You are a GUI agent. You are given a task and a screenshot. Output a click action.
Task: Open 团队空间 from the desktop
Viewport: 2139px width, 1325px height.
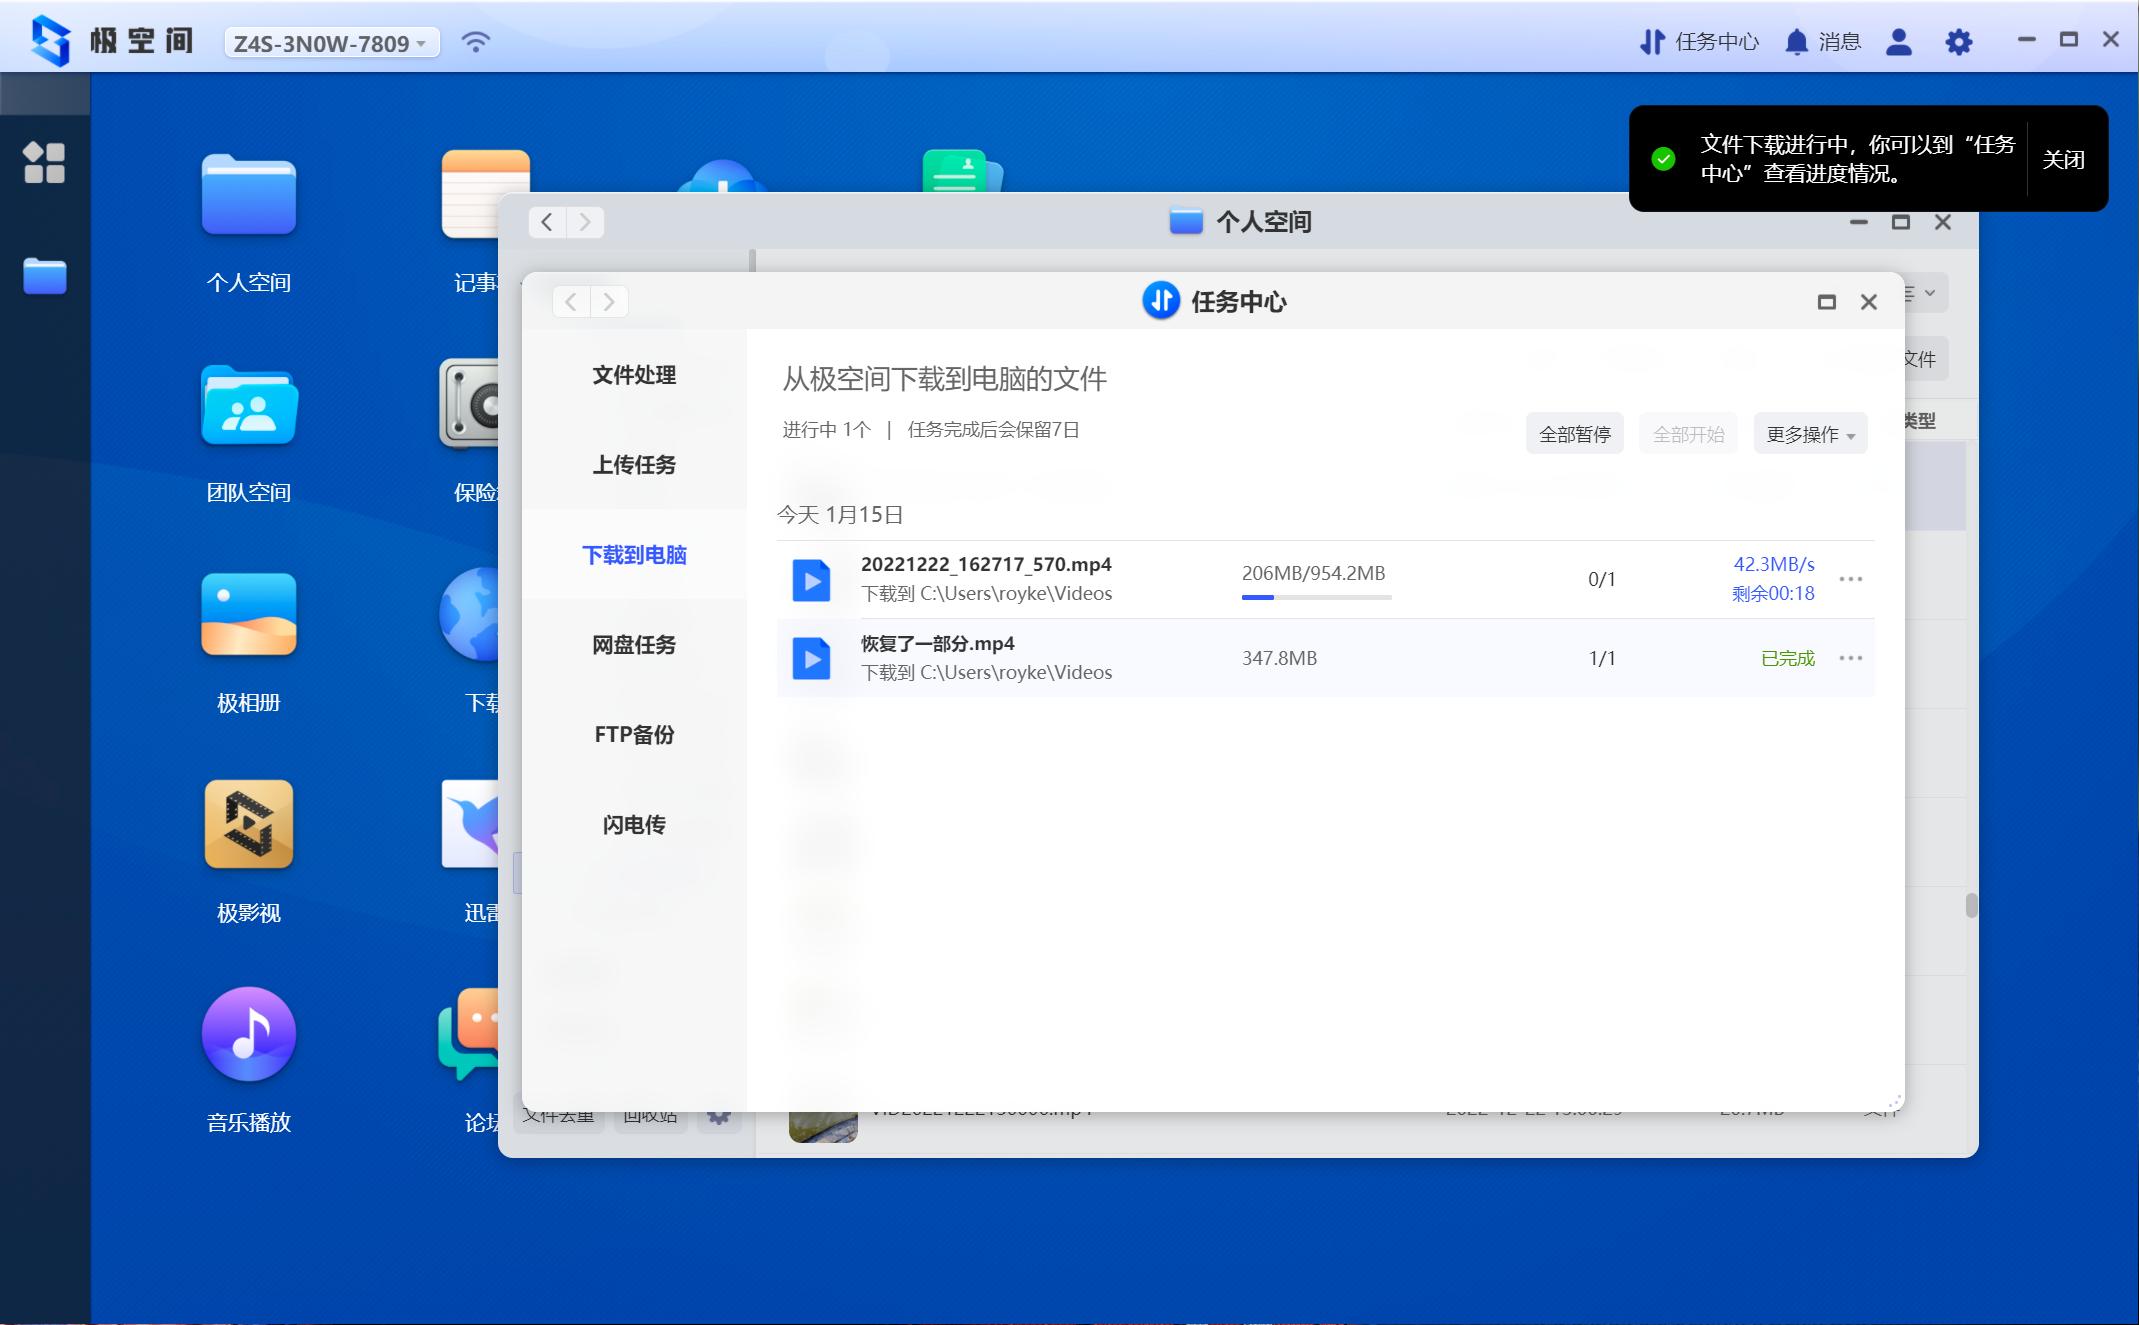248,405
